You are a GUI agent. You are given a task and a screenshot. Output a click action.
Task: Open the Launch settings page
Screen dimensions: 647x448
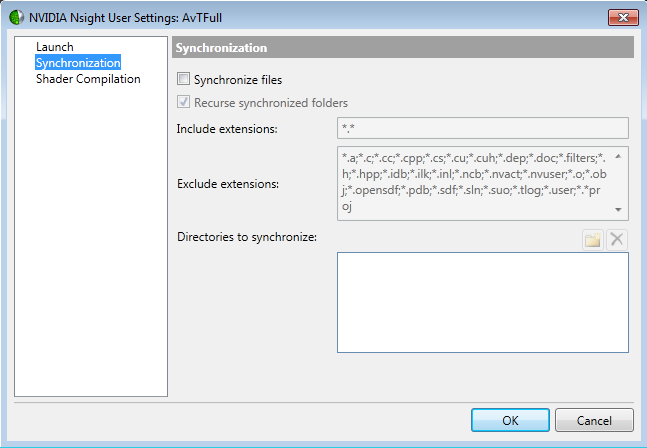55,47
